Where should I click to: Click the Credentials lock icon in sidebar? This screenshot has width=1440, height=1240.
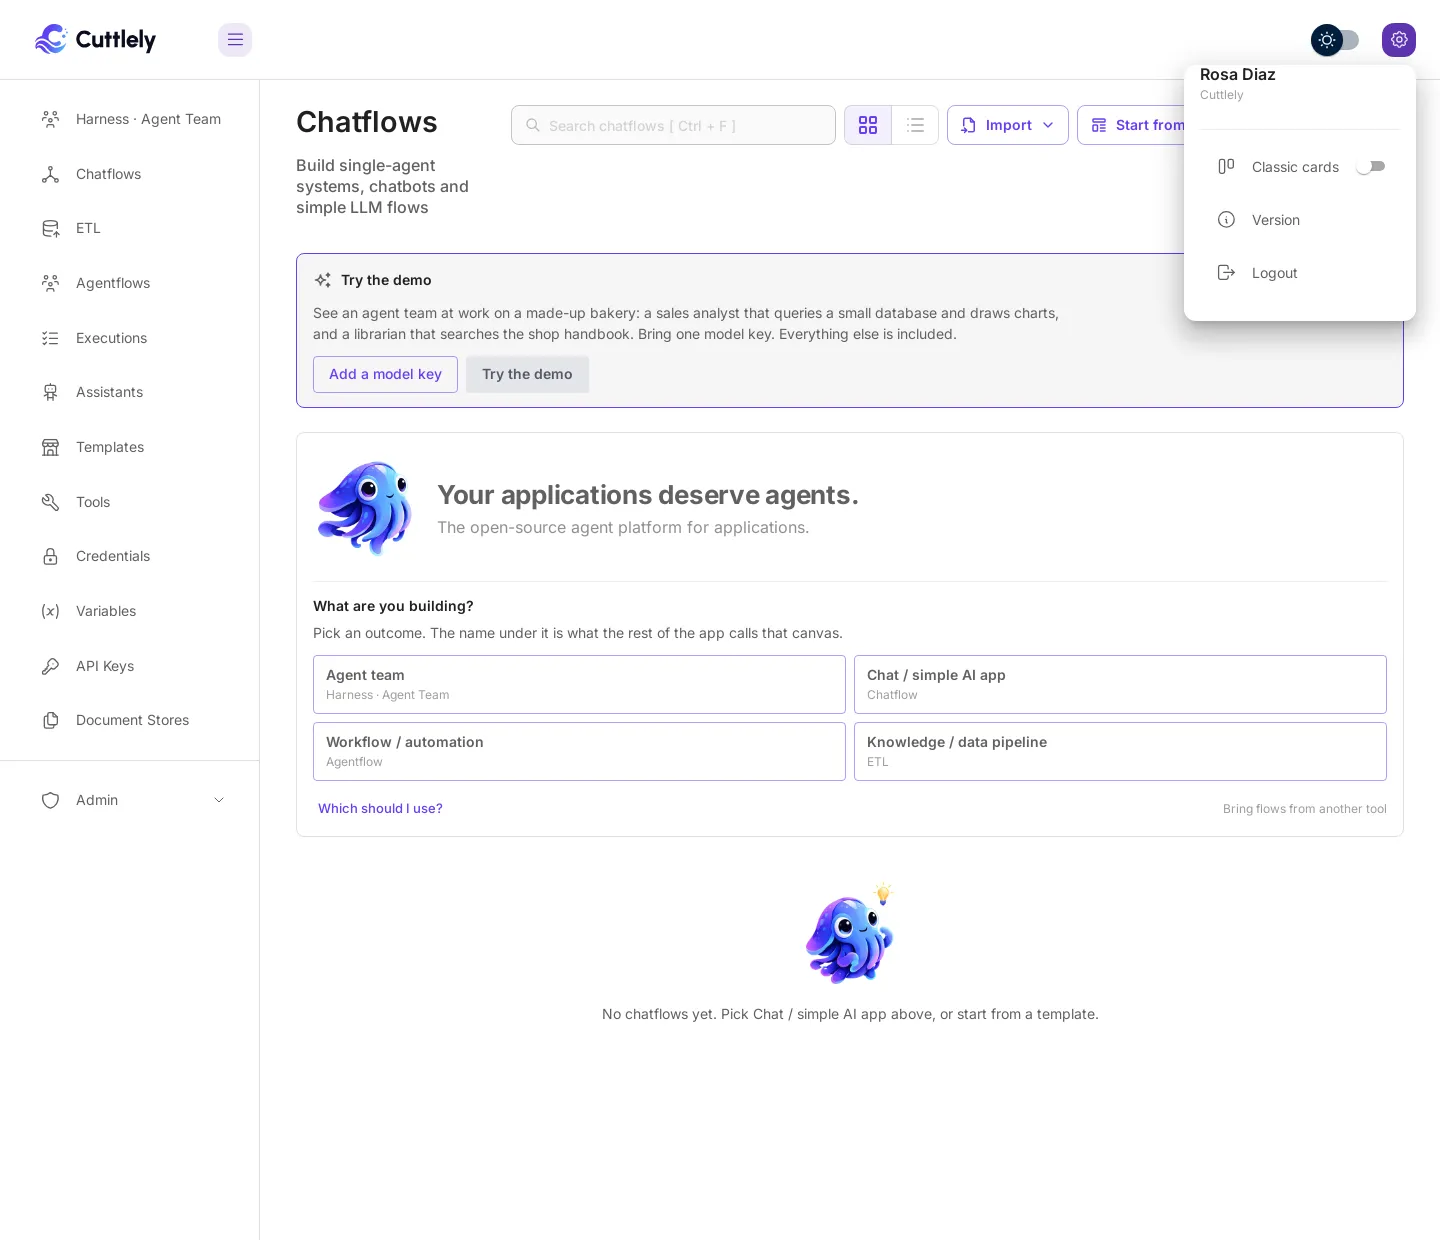(x=50, y=556)
